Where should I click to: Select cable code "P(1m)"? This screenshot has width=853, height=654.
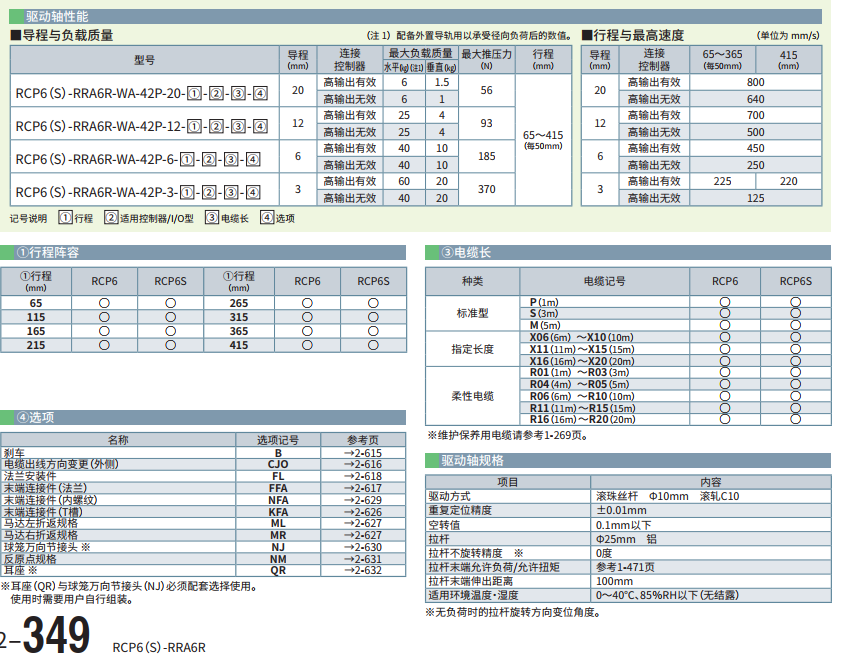[544, 302]
